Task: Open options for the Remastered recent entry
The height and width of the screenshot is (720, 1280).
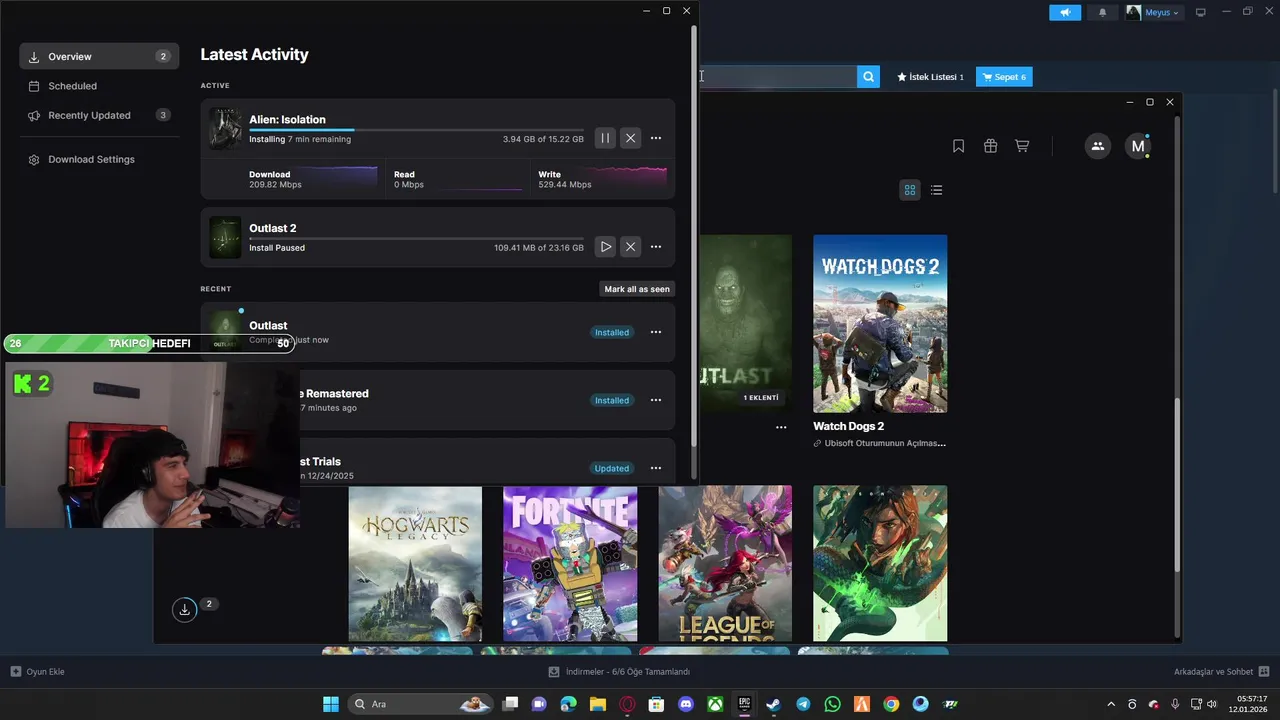Action: pos(656,400)
